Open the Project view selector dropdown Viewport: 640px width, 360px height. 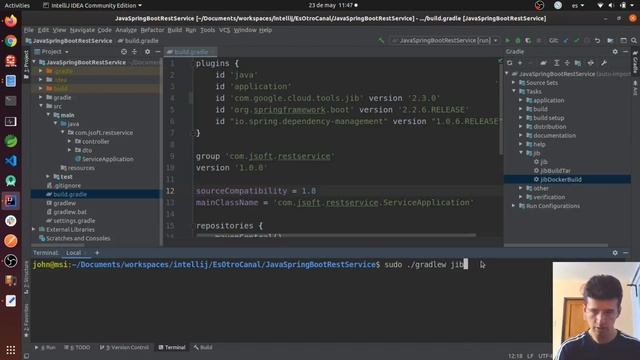(x=52, y=52)
